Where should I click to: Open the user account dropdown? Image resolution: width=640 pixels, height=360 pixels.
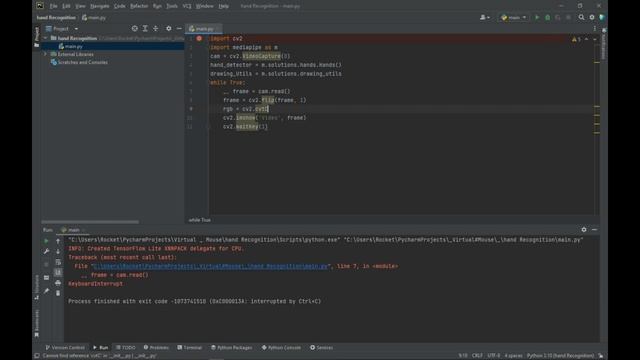coord(484,18)
